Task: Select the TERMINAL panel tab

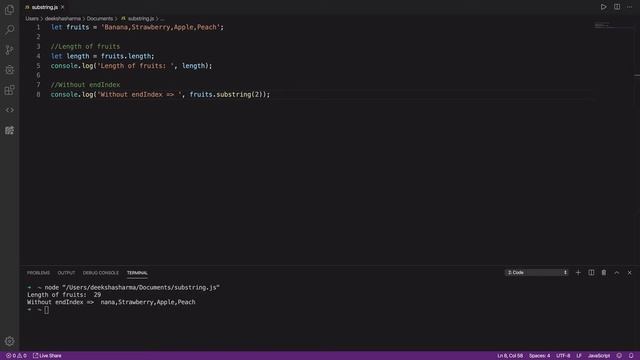Action: click(137, 273)
